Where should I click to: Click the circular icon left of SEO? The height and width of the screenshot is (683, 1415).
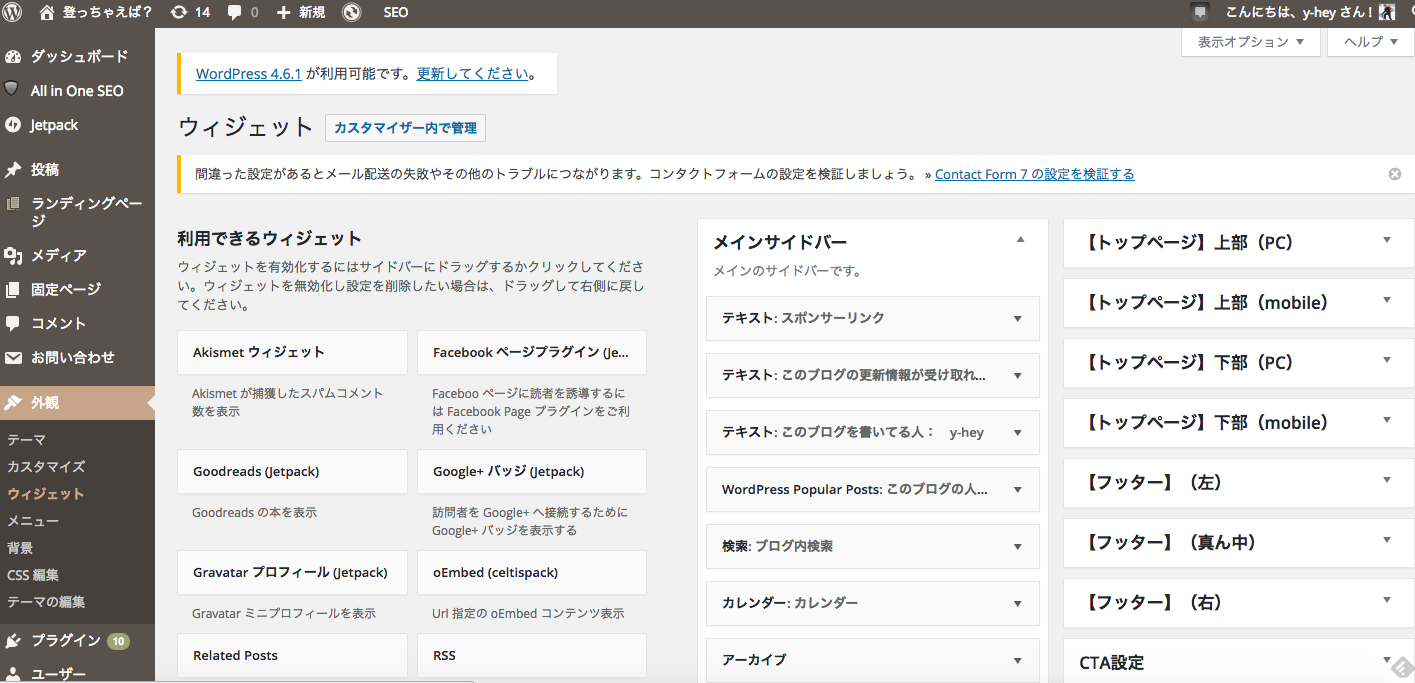(x=351, y=13)
